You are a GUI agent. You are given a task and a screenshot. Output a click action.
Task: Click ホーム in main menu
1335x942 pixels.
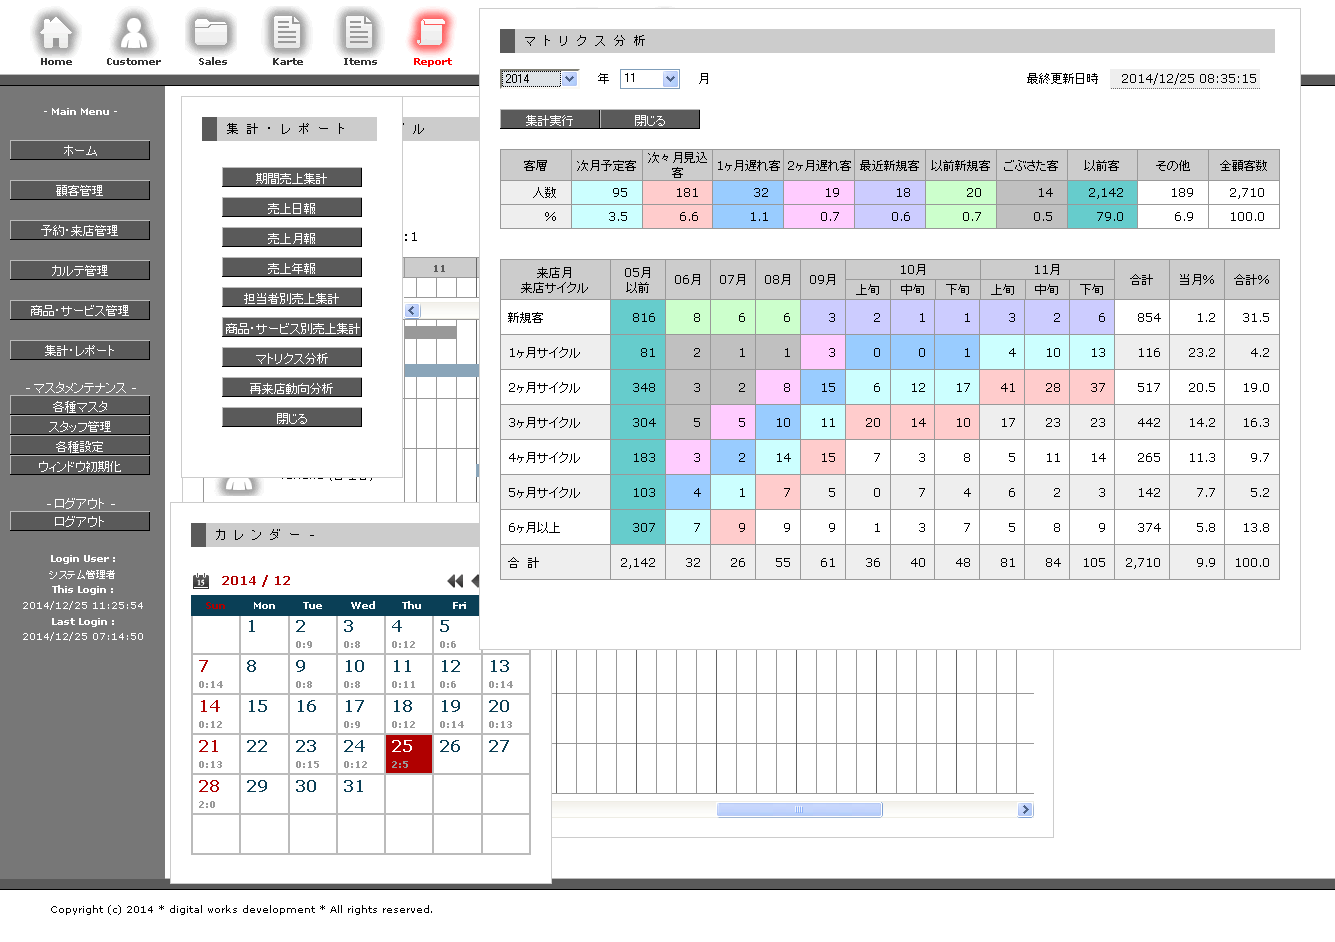tap(80, 150)
